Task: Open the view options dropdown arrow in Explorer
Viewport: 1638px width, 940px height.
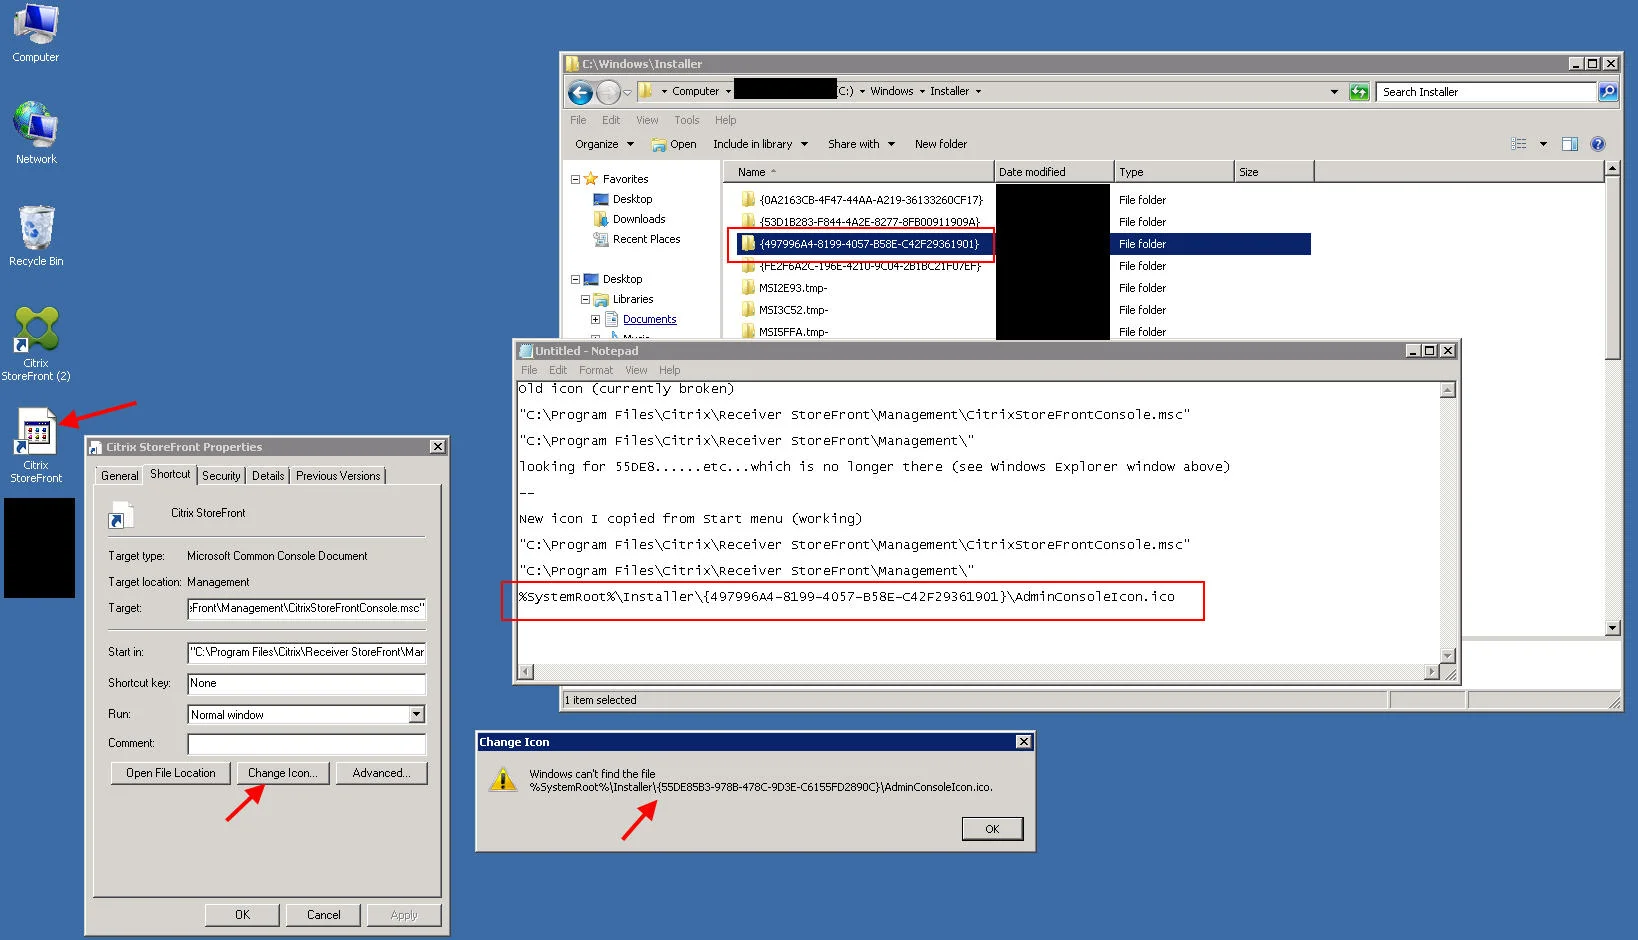Action: 1543,144
